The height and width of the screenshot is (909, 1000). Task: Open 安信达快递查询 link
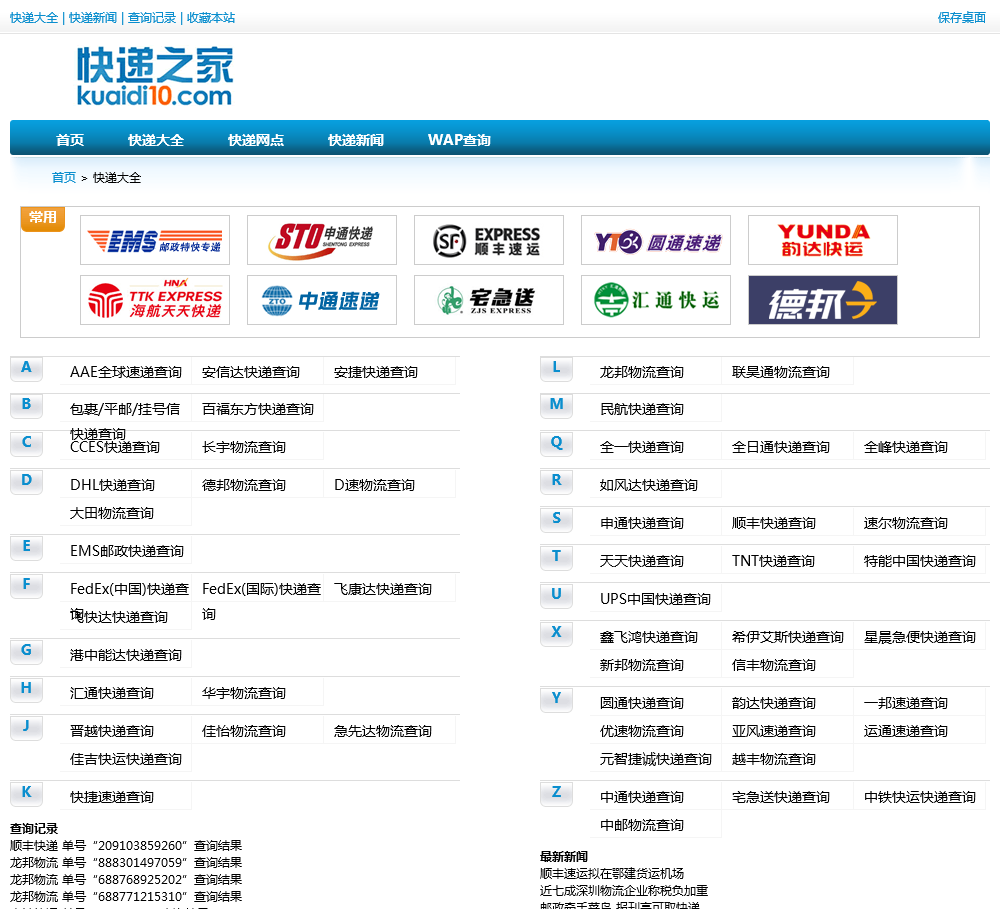251,372
